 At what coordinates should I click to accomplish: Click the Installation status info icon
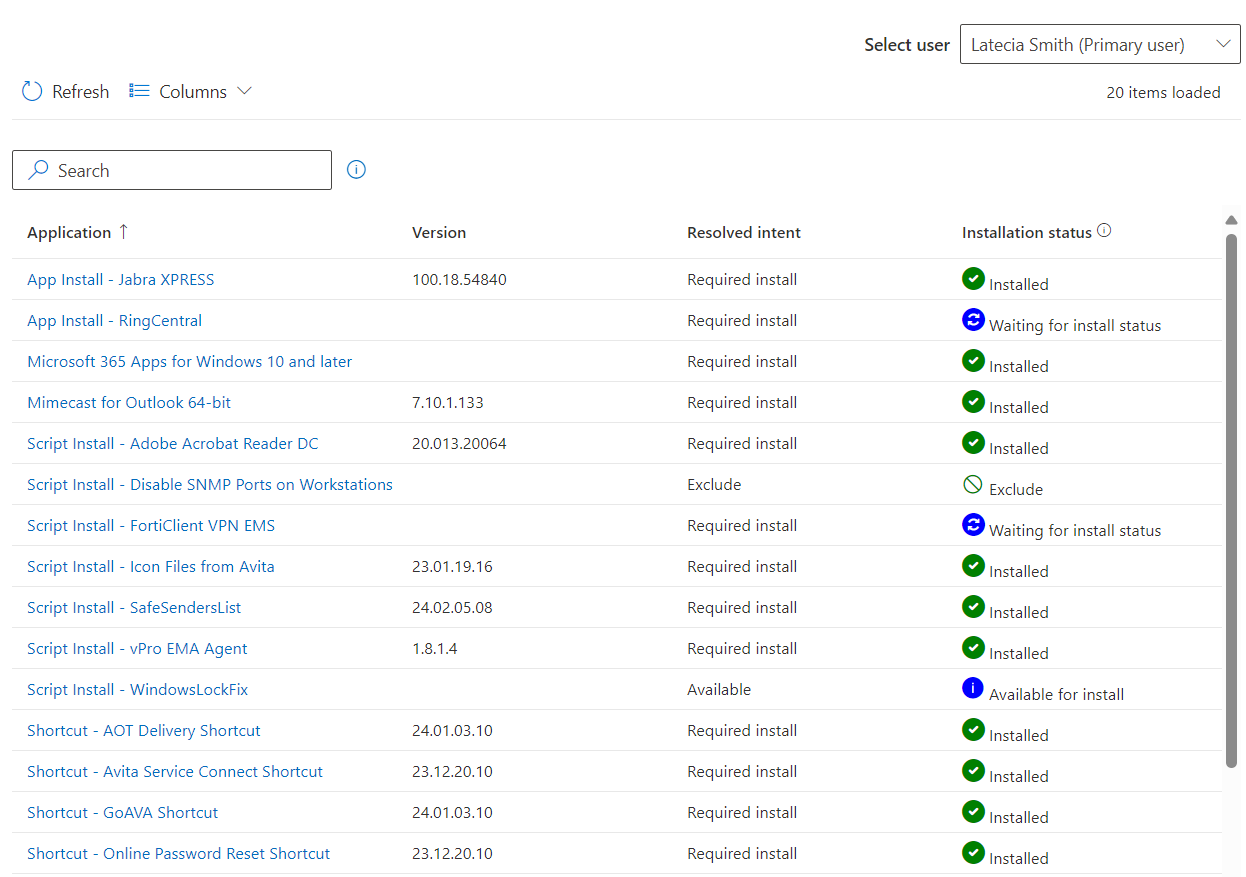tap(1104, 231)
